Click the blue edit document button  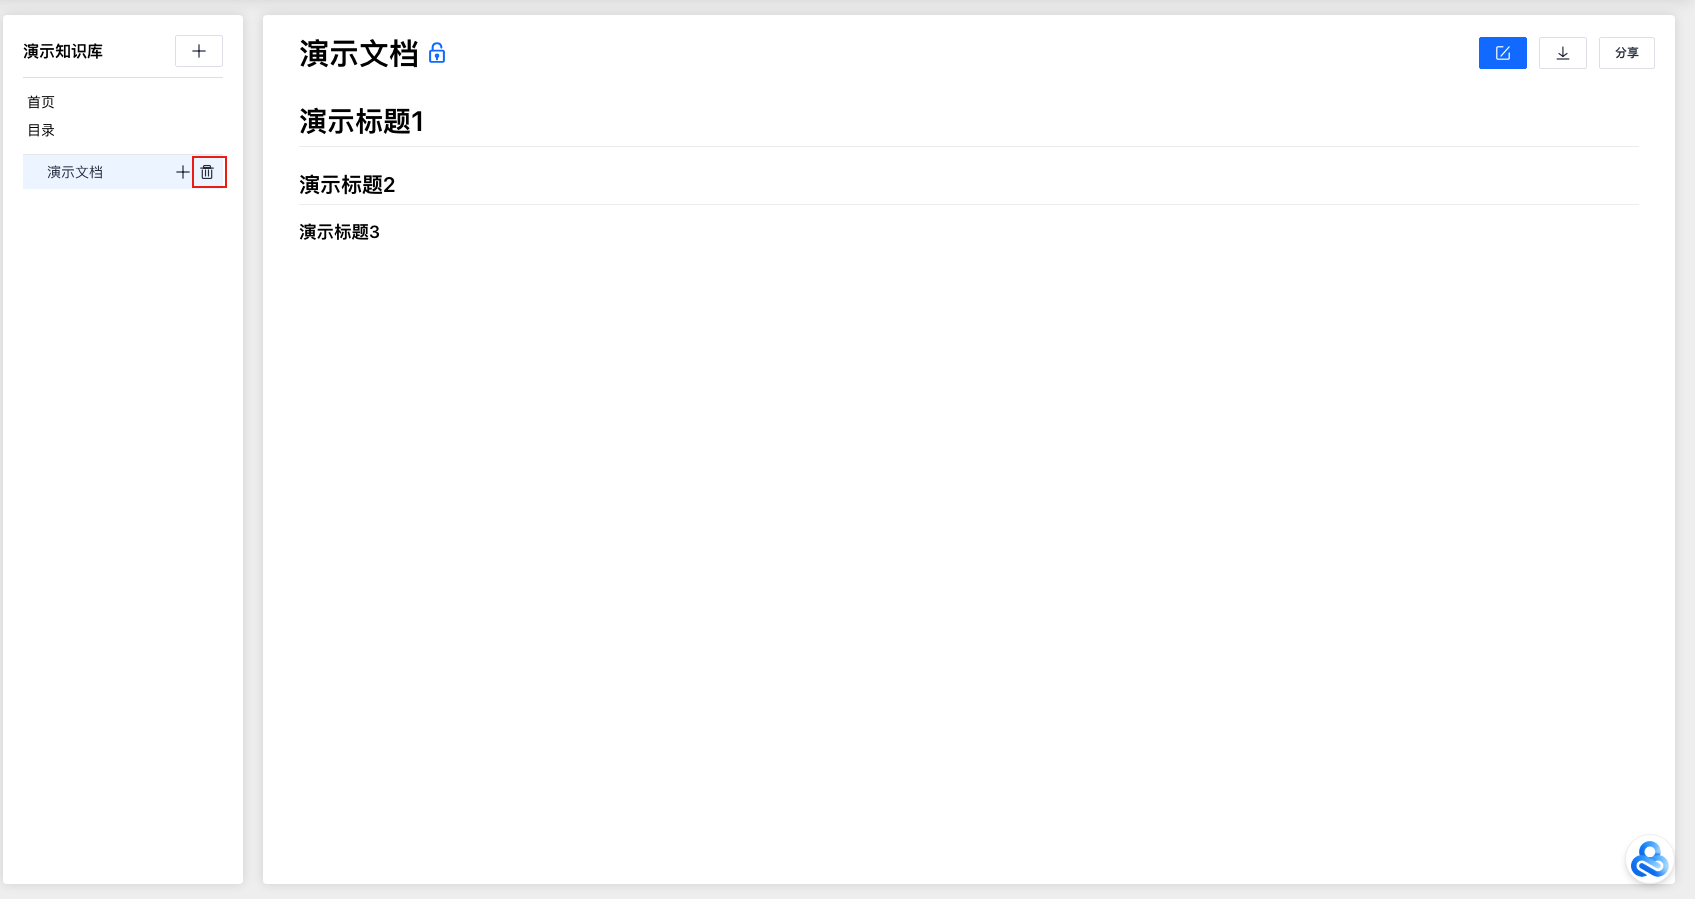(x=1502, y=53)
